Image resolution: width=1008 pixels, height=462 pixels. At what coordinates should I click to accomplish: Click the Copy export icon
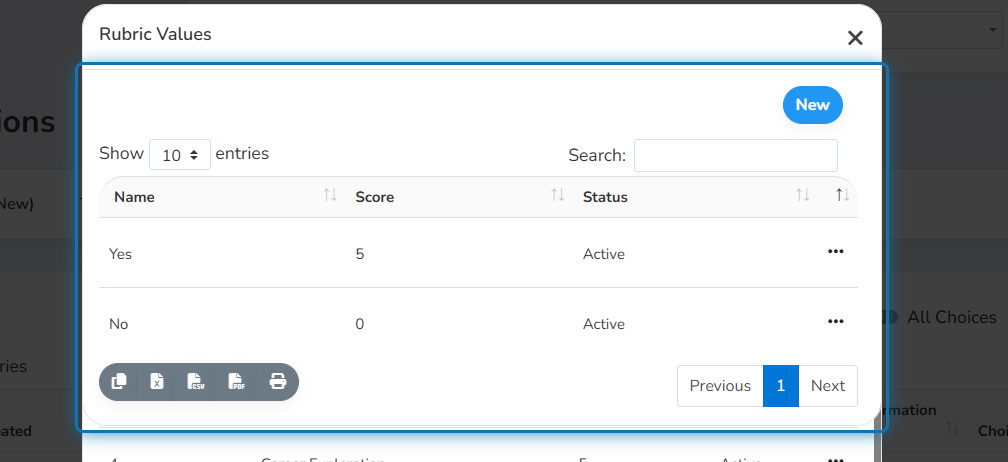click(x=119, y=382)
